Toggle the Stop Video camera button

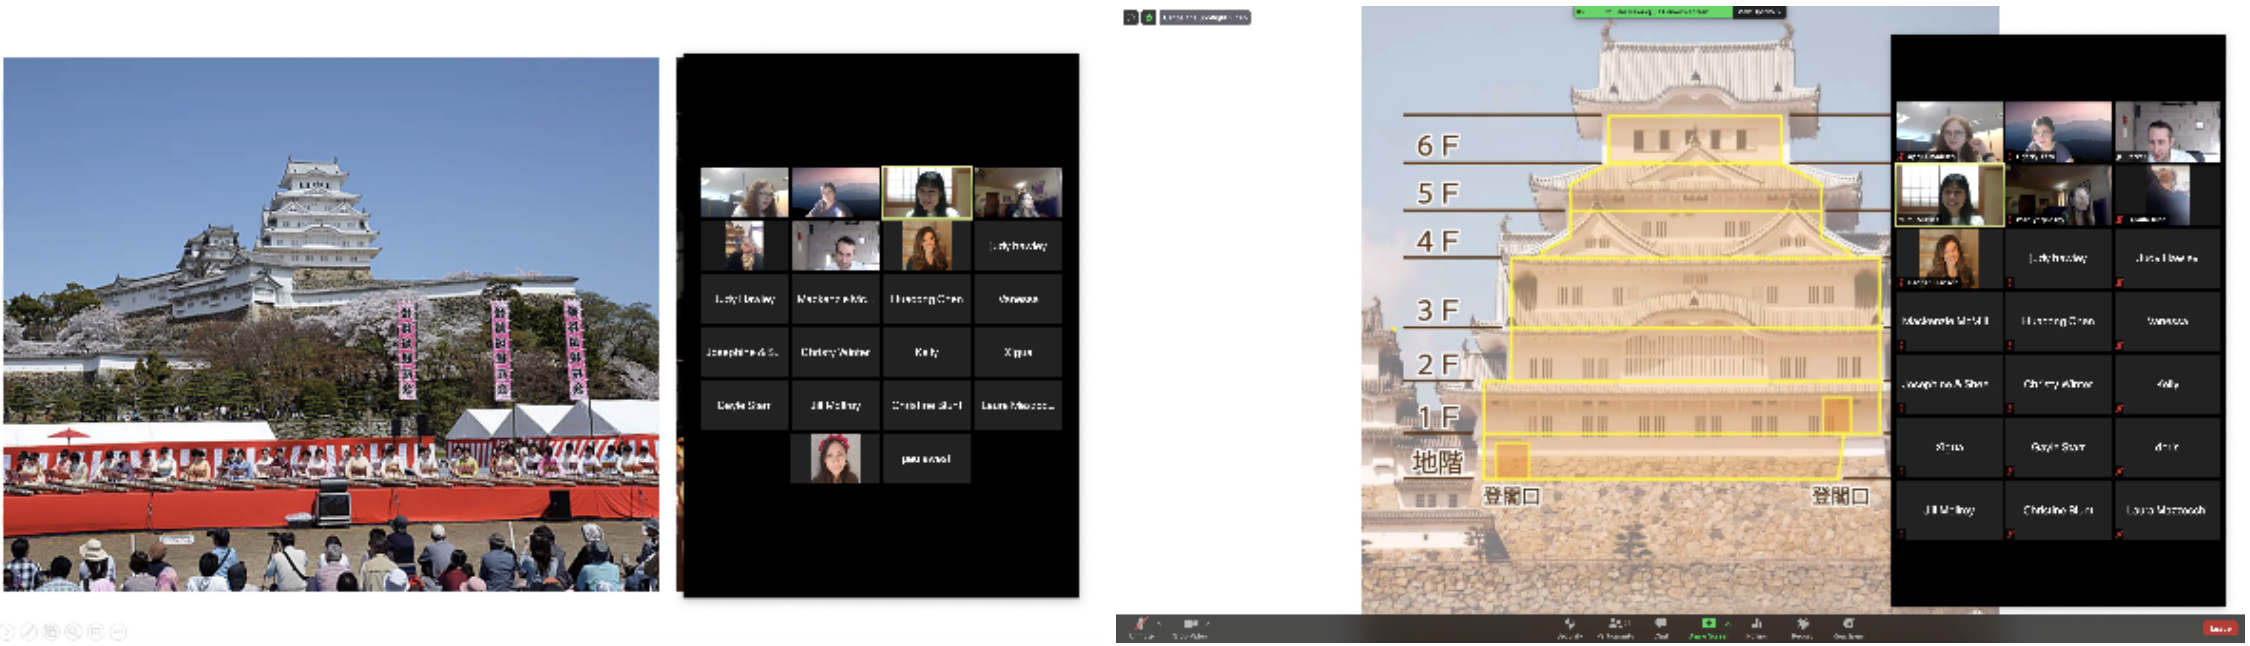1190,624
